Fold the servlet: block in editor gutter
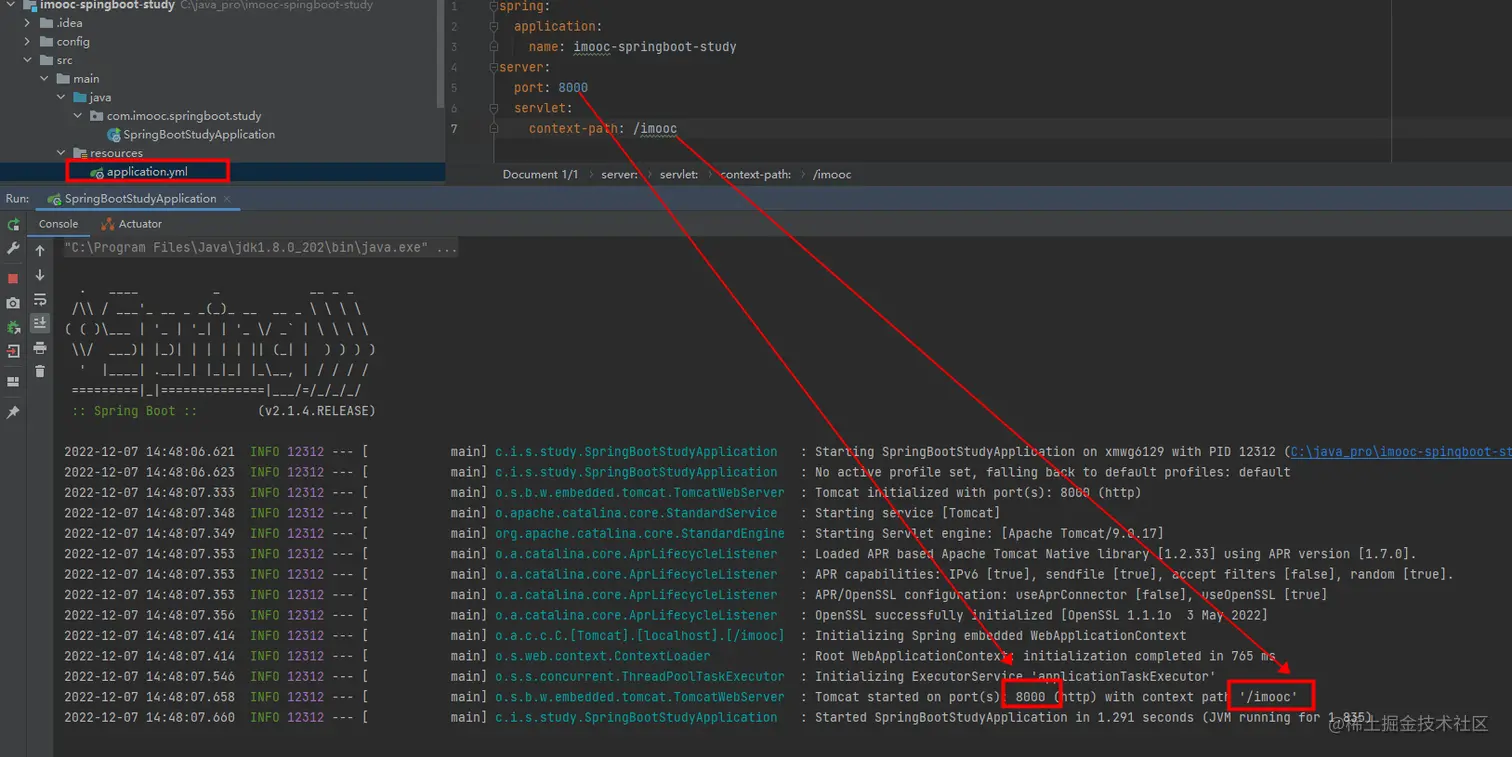Screen dimensions: 1512x757 (x=494, y=108)
